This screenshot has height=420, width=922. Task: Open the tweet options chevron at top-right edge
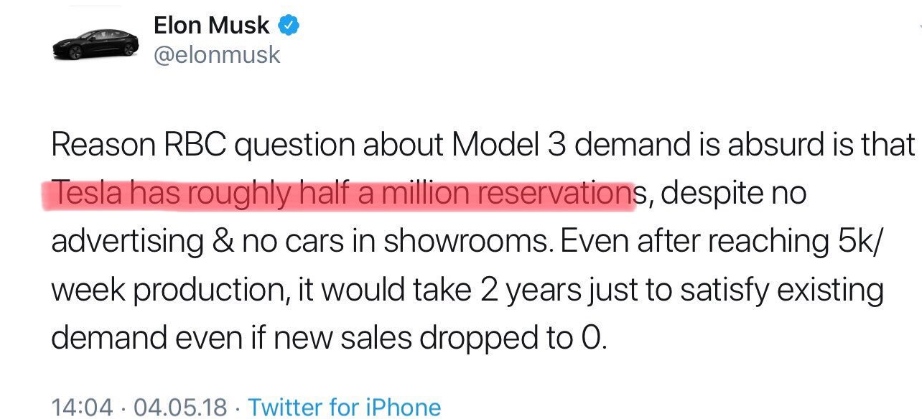point(918,26)
